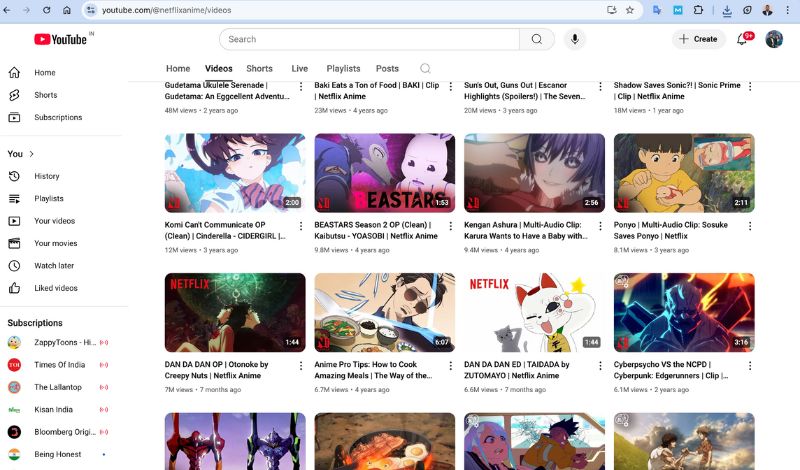This screenshot has width=800, height=470.
Task: Click the search magnifier button
Action: [x=537, y=39]
